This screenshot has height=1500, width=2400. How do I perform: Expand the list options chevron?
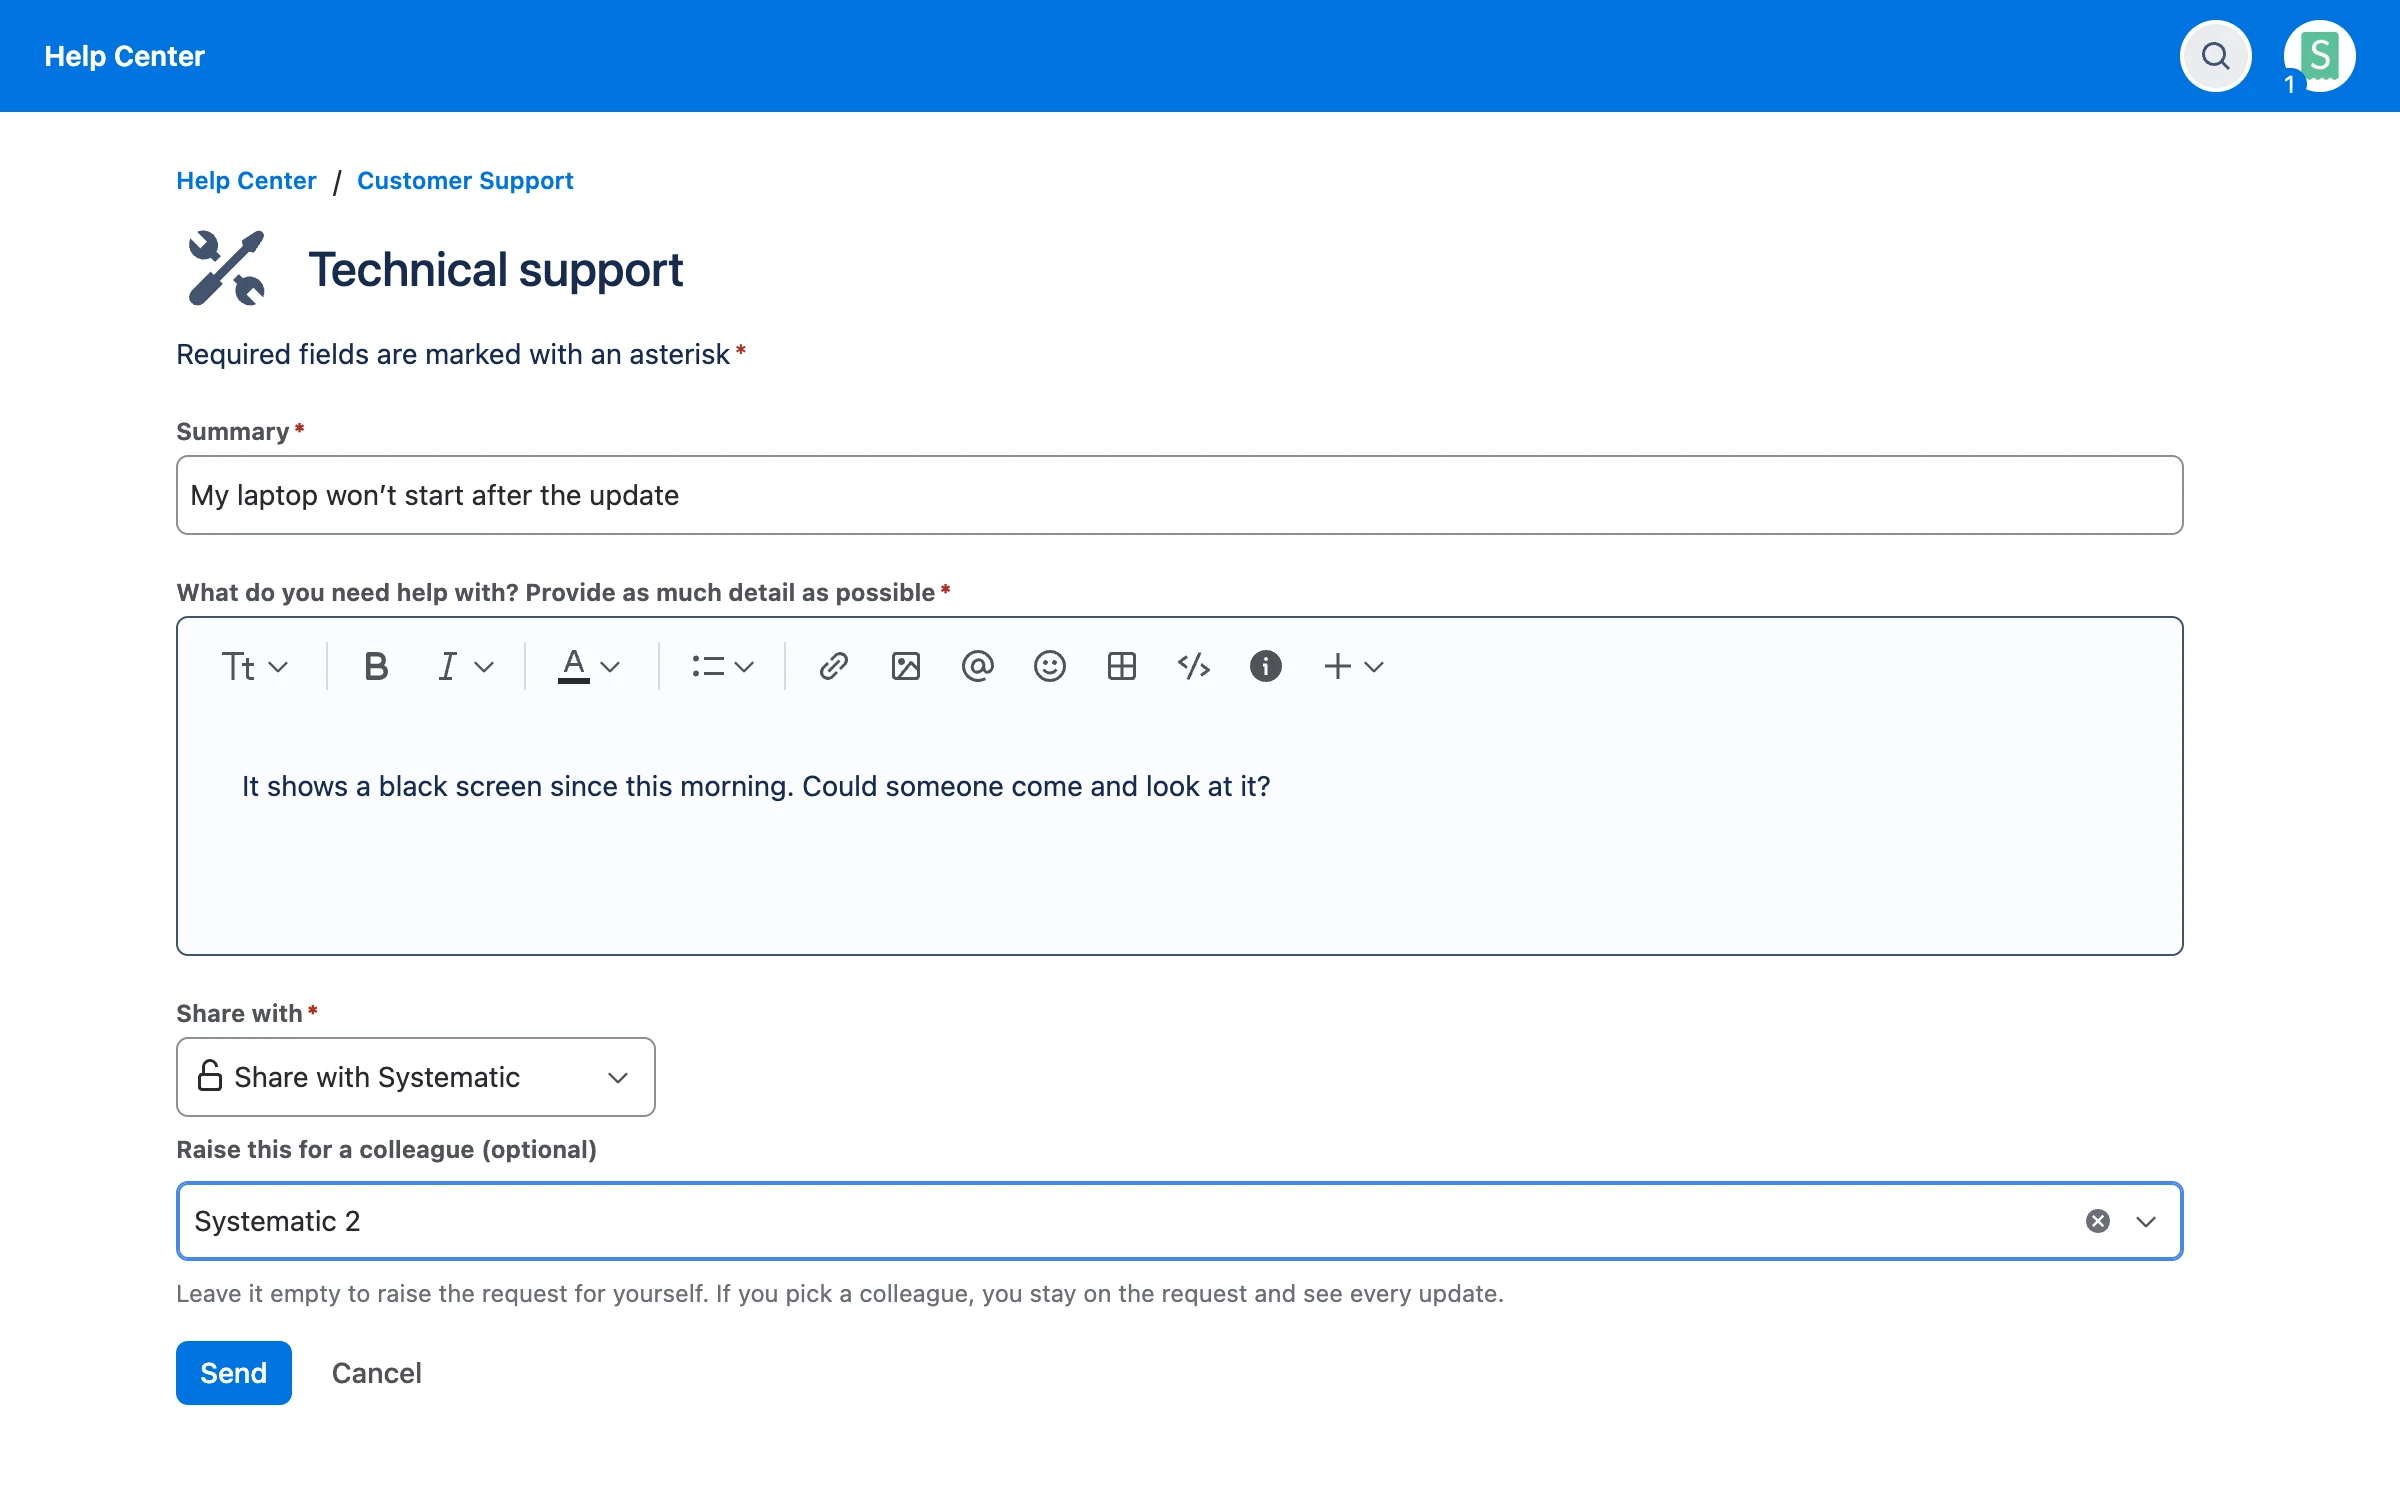[744, 667]
